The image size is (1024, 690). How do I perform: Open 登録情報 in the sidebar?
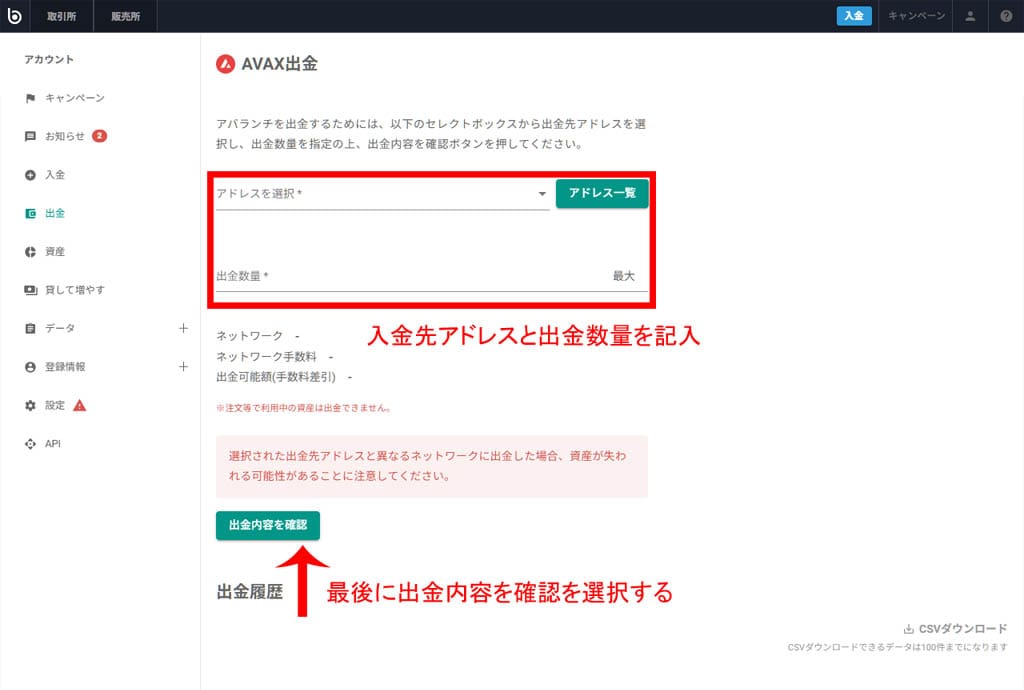(x=65, y=367)
